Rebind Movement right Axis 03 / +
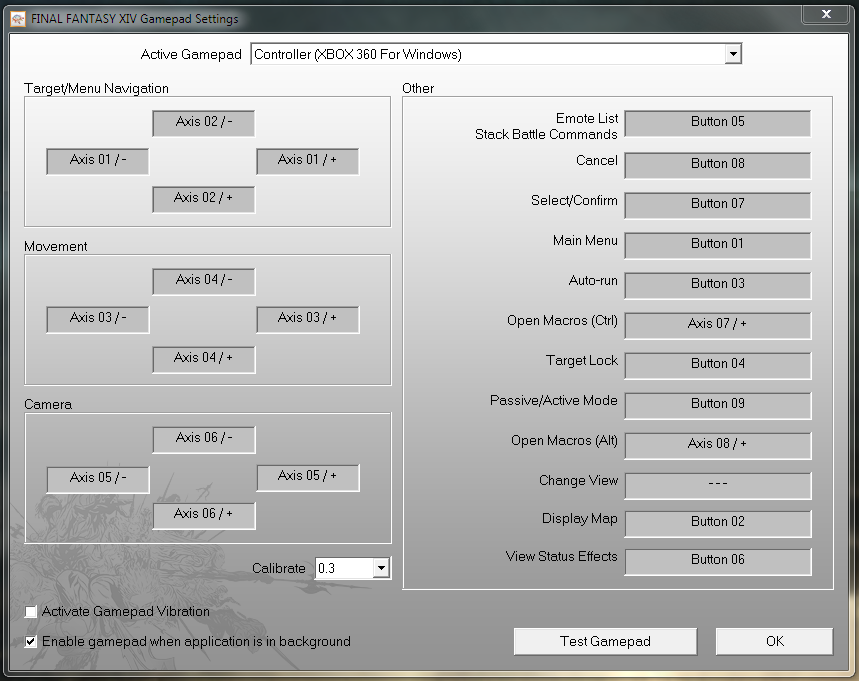The width and height of the screenshot is (859, 681). (x=307, y=319)
